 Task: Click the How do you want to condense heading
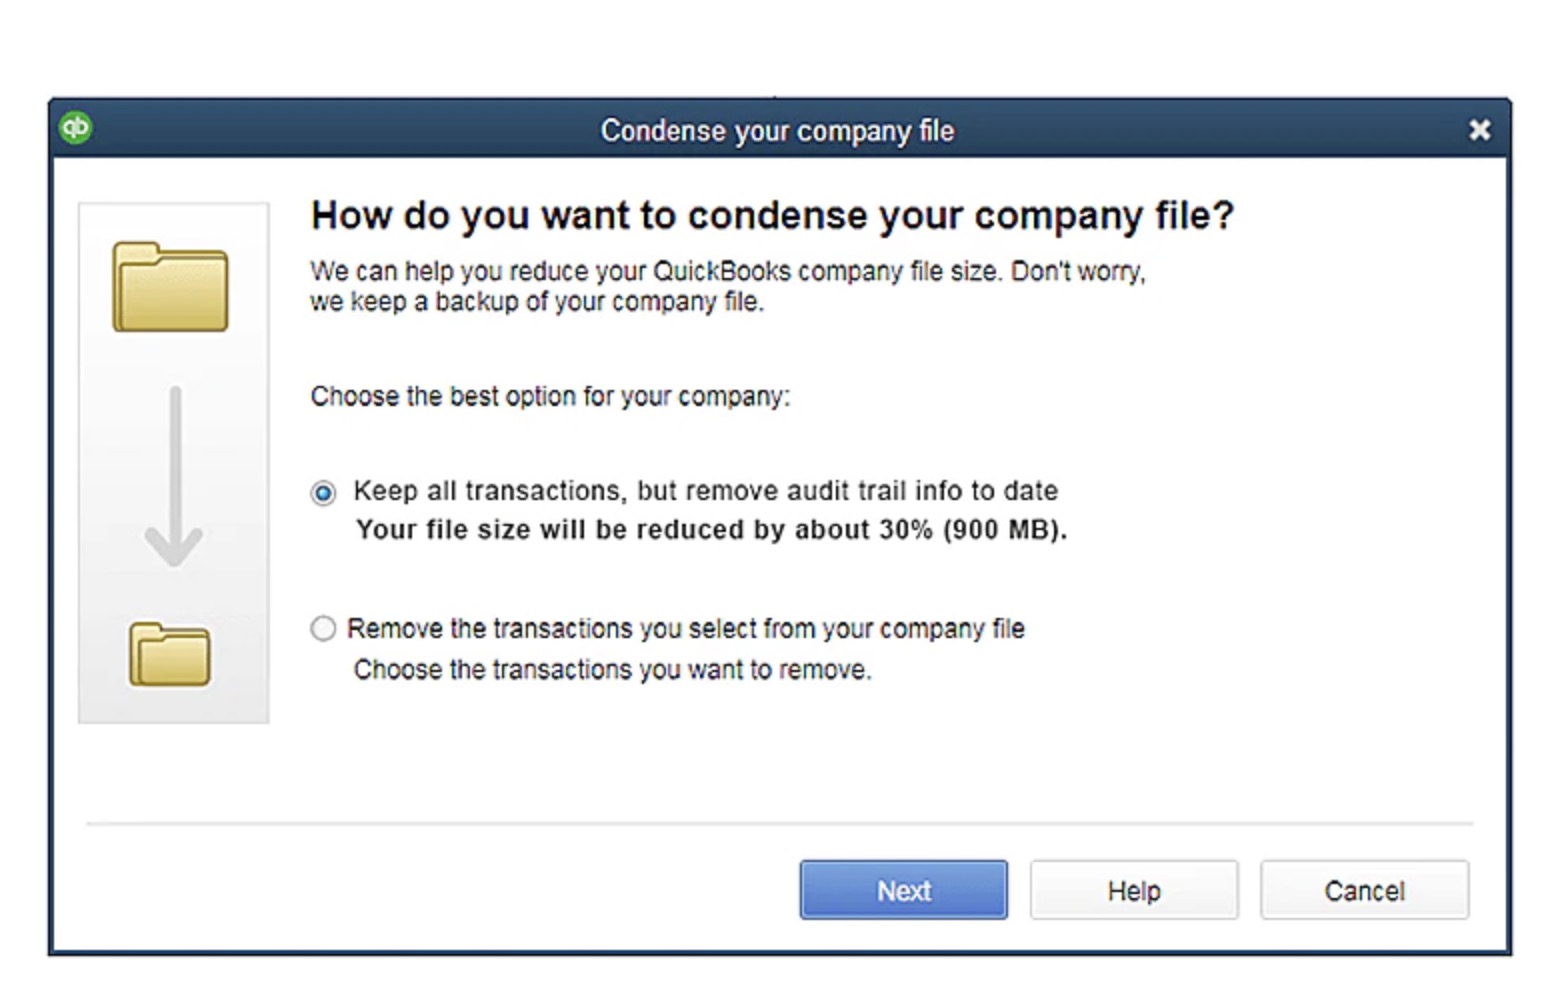(x=773, y=216)
